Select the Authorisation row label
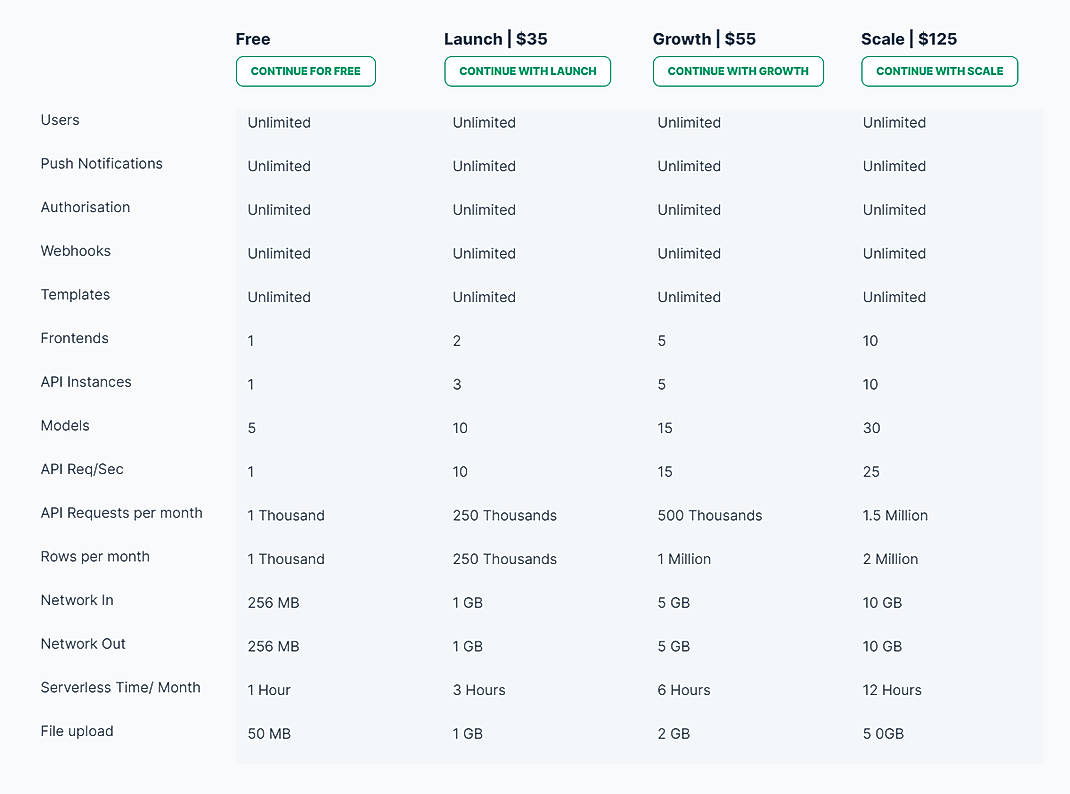This screenshot has width=1070, height=794. [85, 207]
